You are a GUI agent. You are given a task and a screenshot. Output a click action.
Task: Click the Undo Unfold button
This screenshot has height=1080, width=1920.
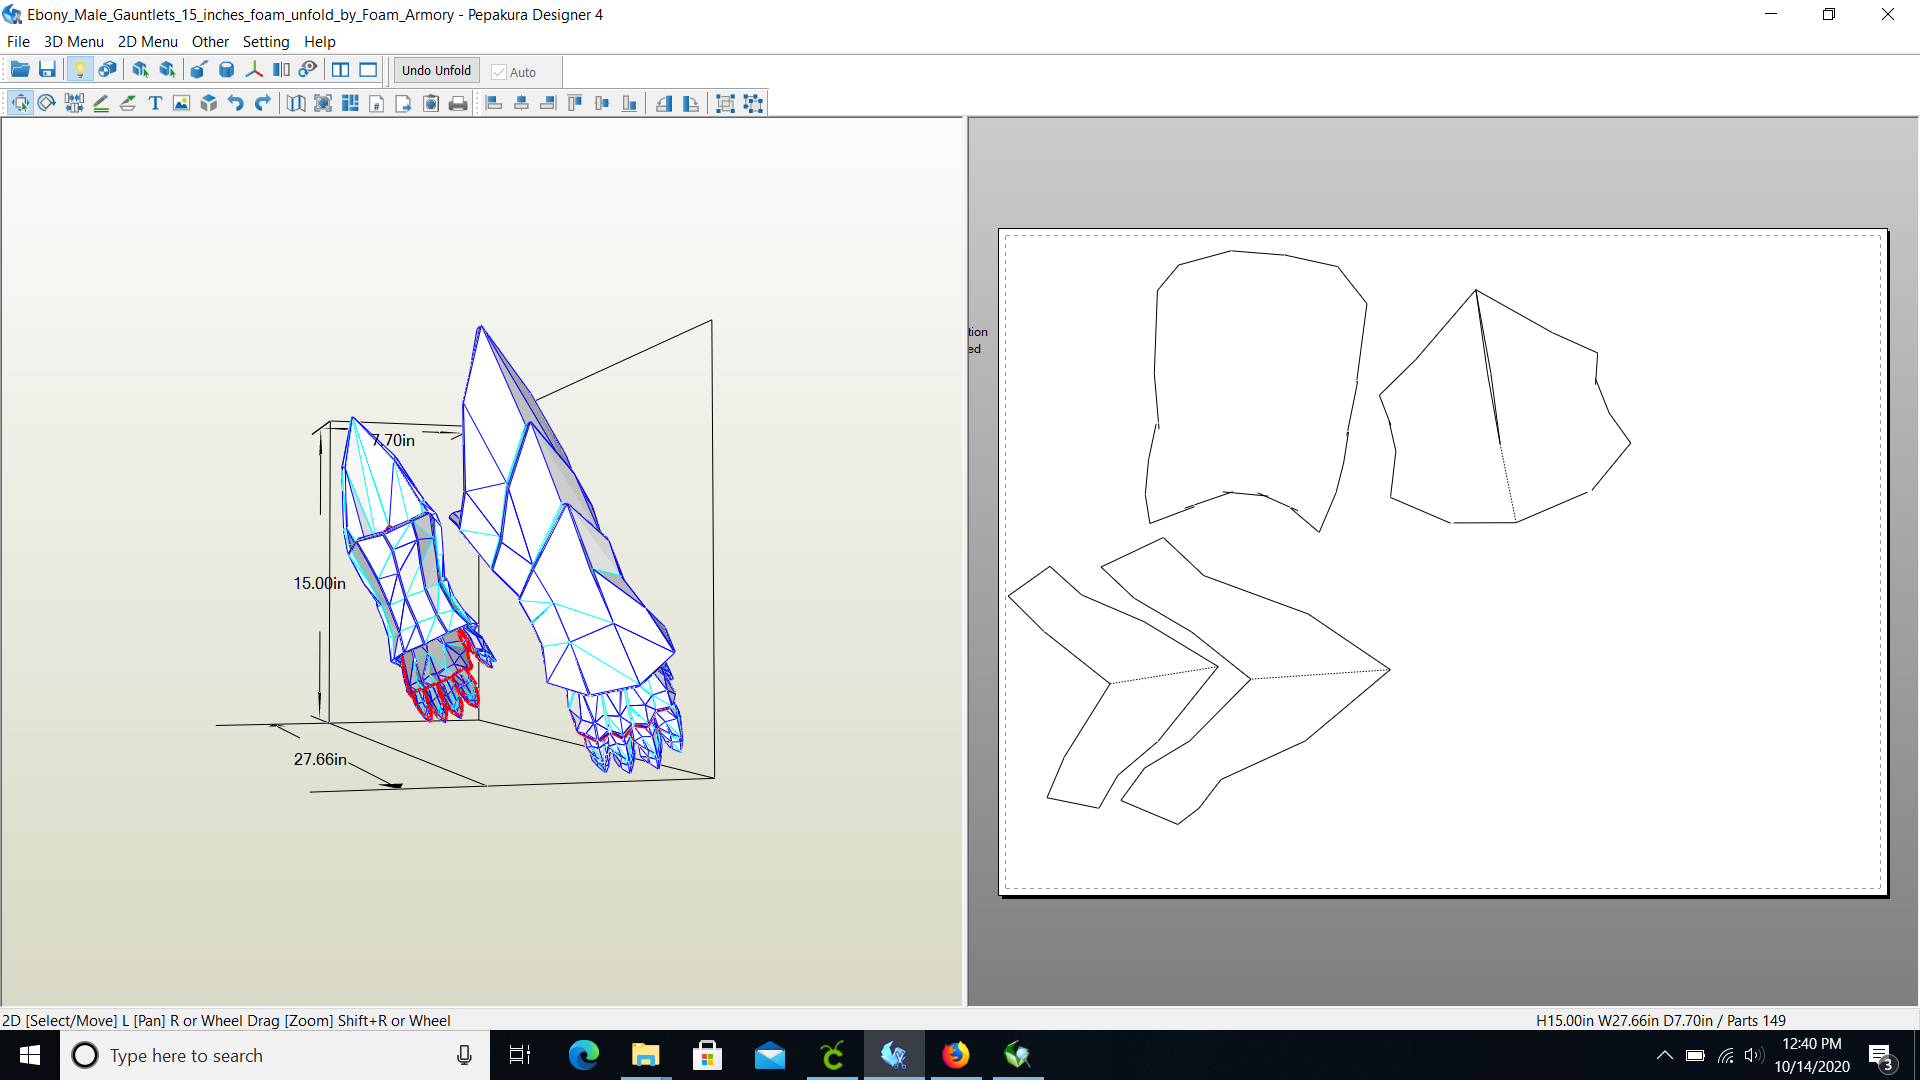[435, 70]
